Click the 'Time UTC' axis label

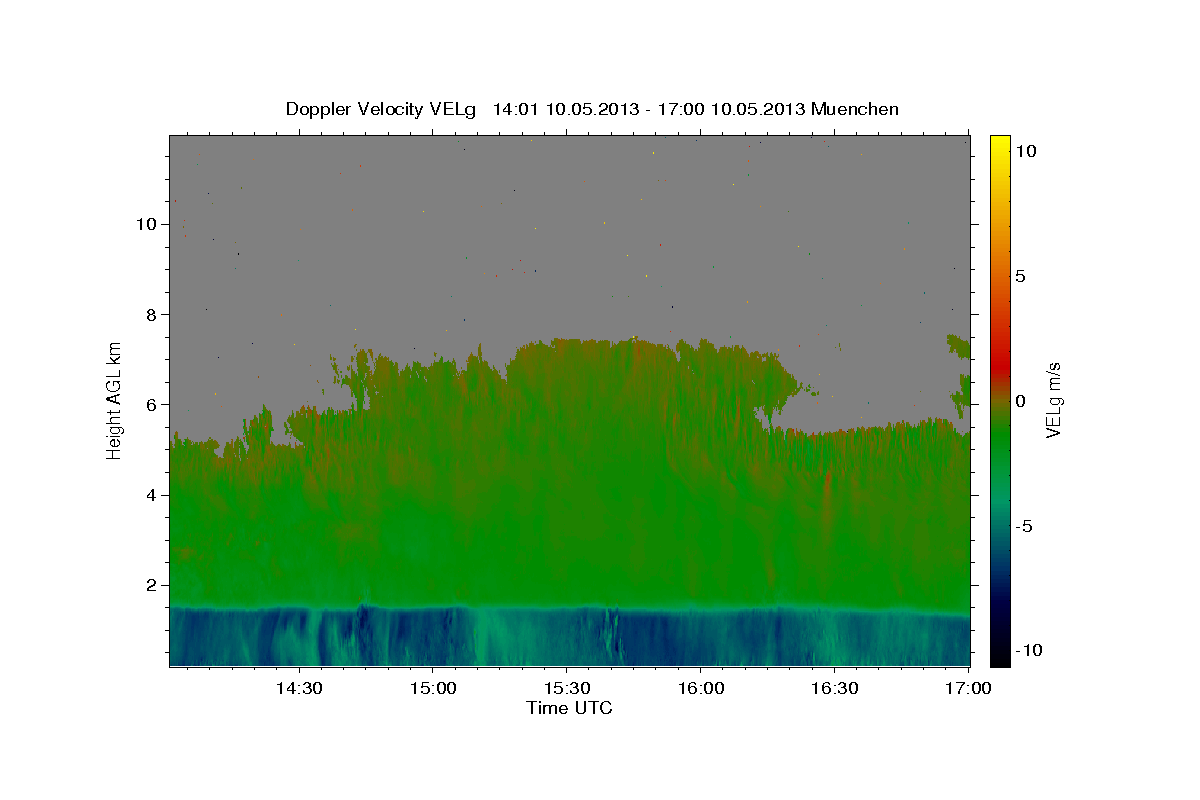pos(569,708)
